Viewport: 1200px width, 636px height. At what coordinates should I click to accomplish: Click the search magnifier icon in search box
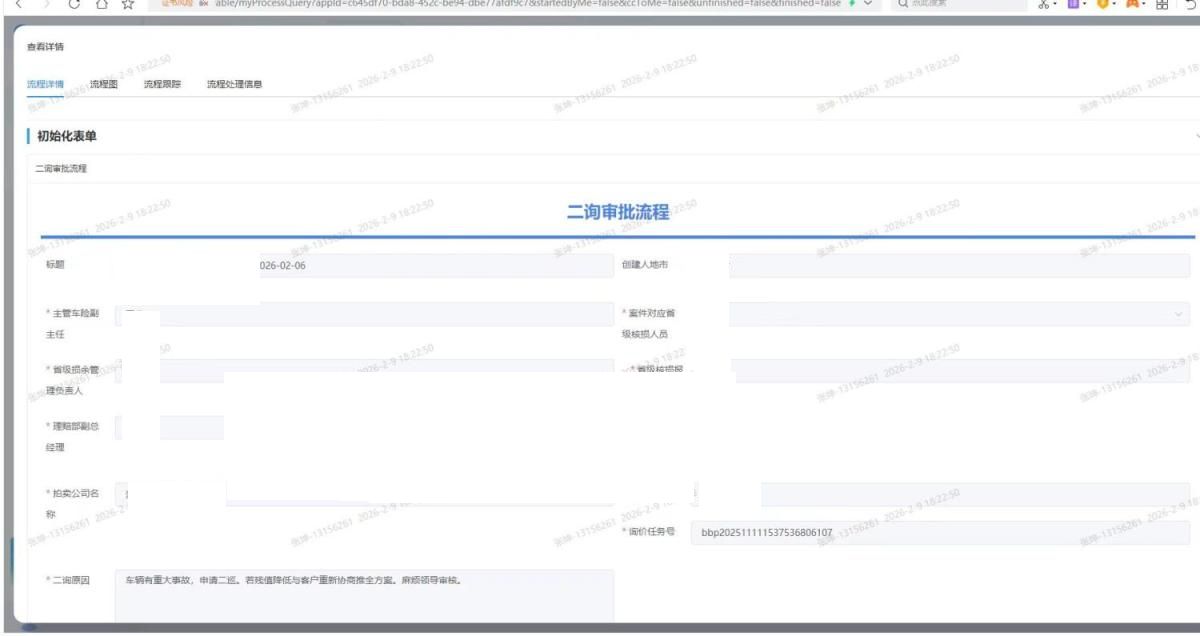coord(901,5)
